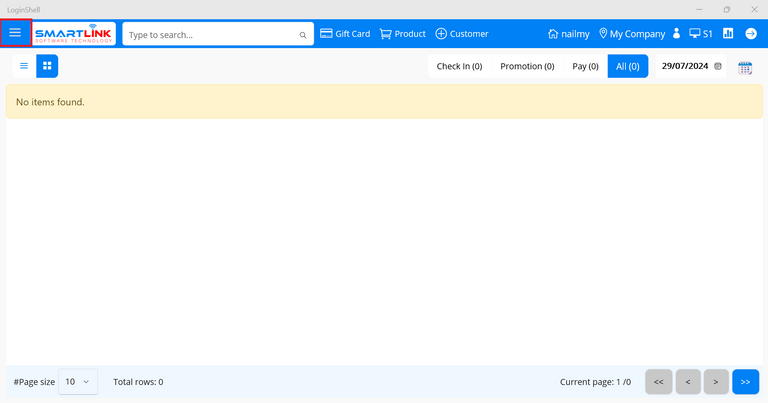Click the SmartLink logo
The width and height of the screenshot is (768, 403).
[x=75, y=34]
